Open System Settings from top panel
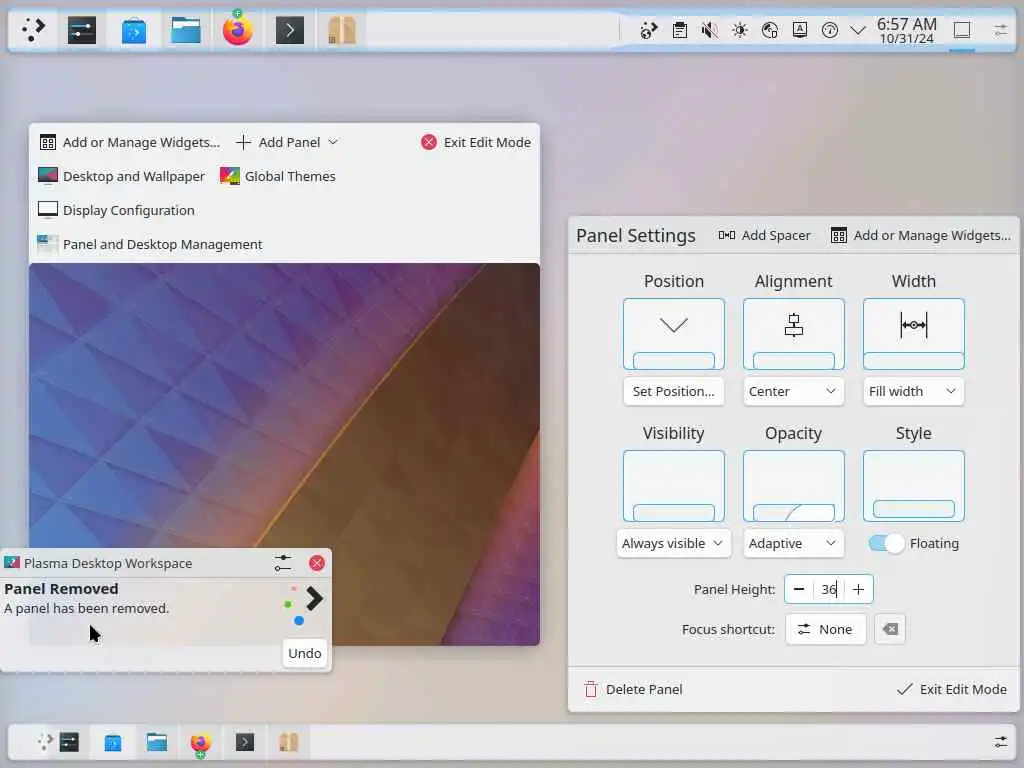 pyautogui.click(x=82, y=30)
